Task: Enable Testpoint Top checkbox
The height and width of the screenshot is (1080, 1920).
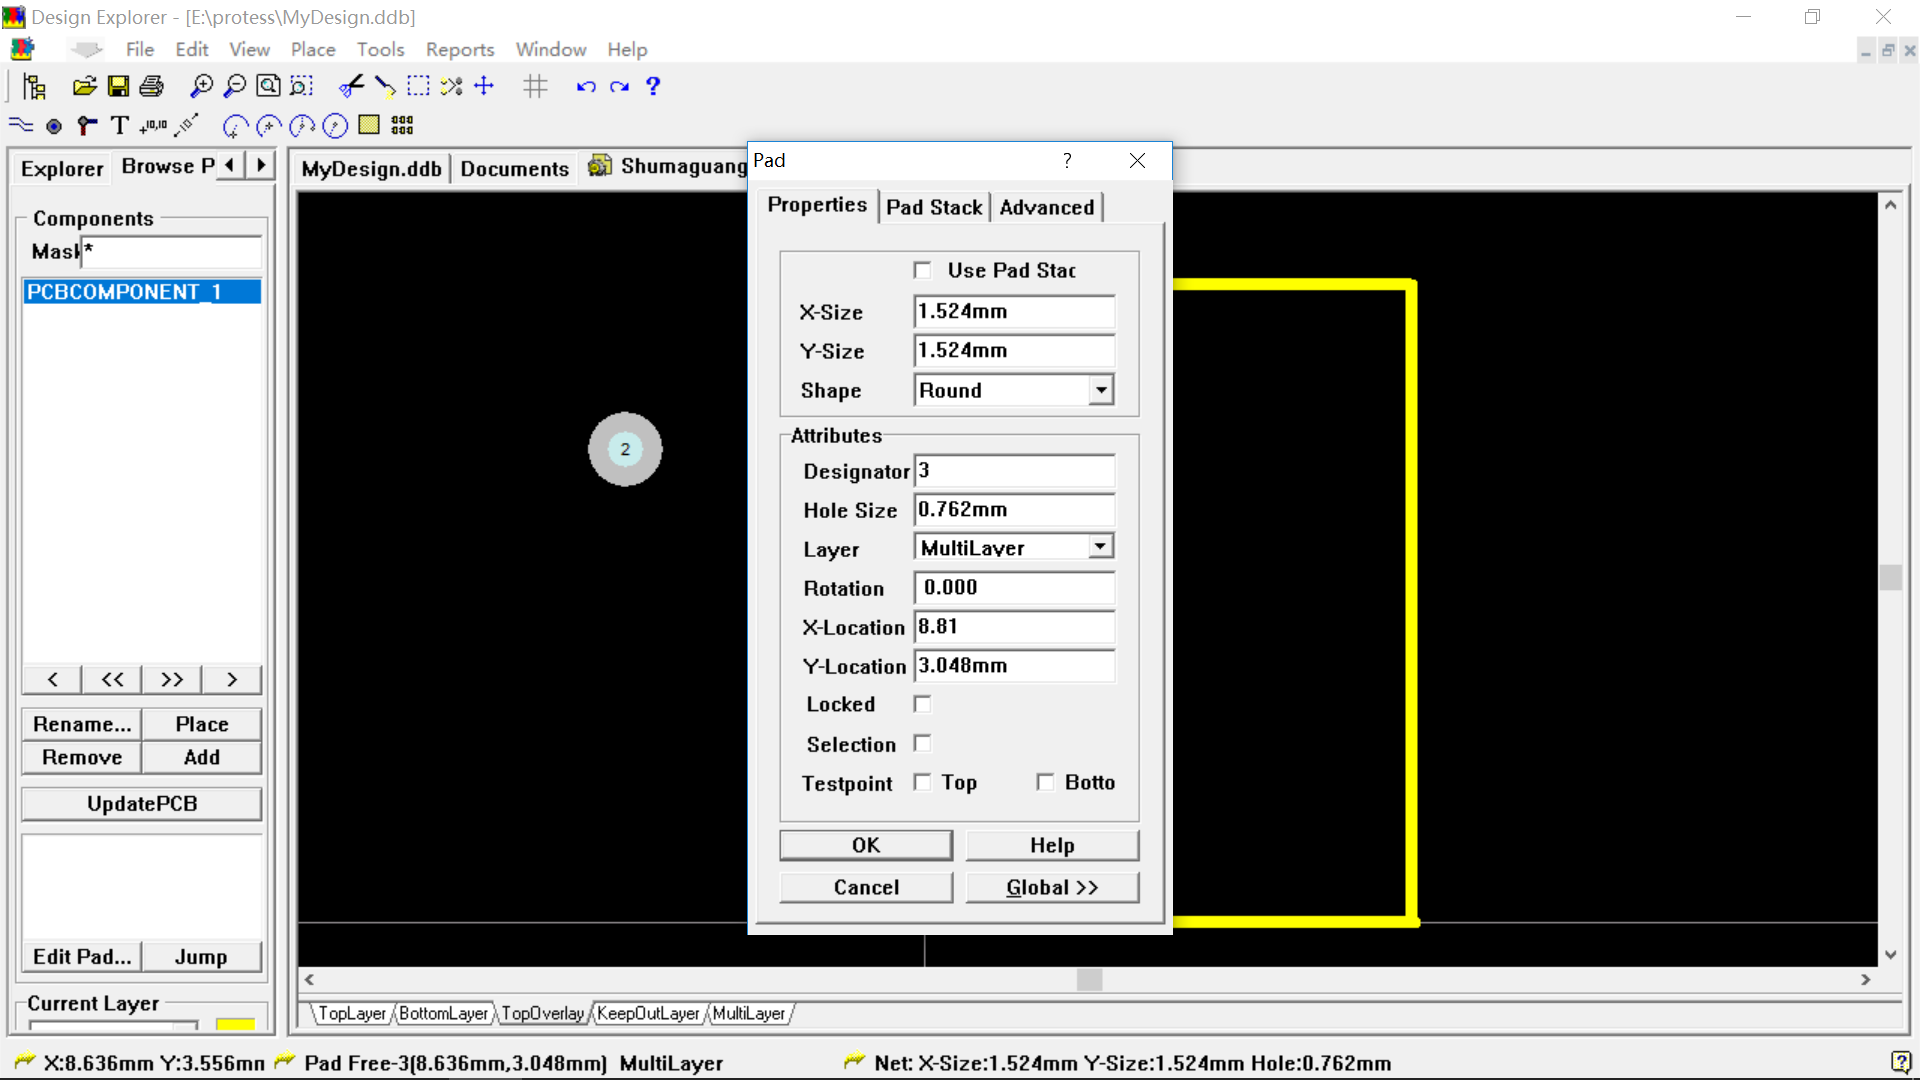Action: [923, 782]
